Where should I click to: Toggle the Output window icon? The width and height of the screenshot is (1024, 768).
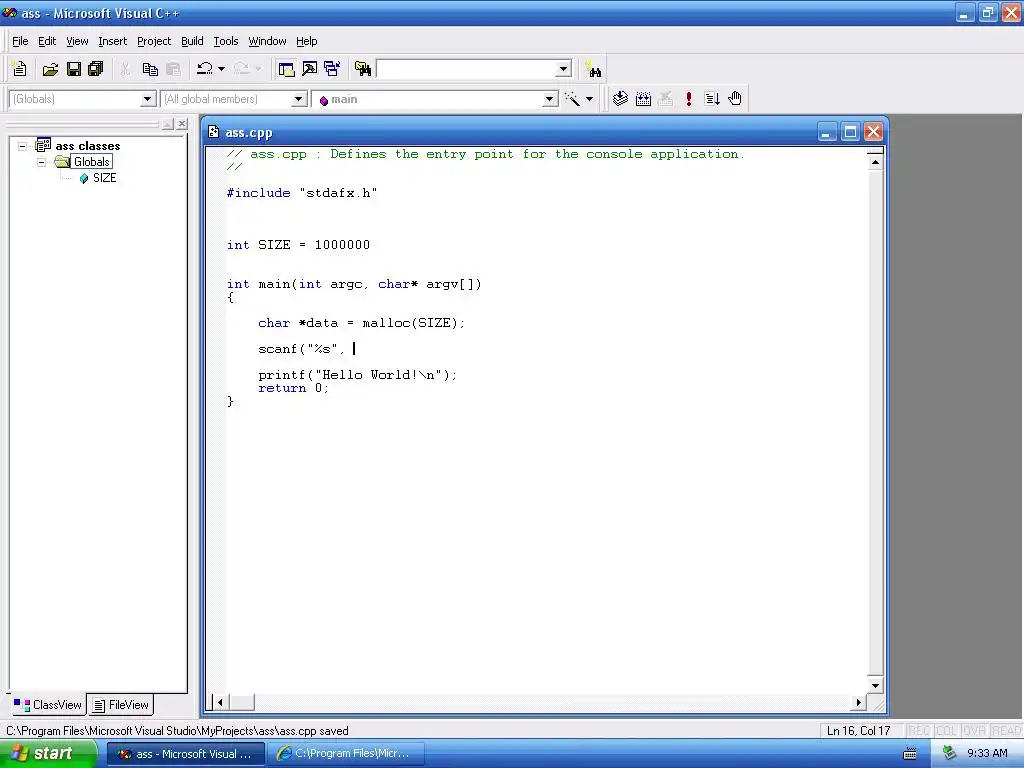coord(310,69)
